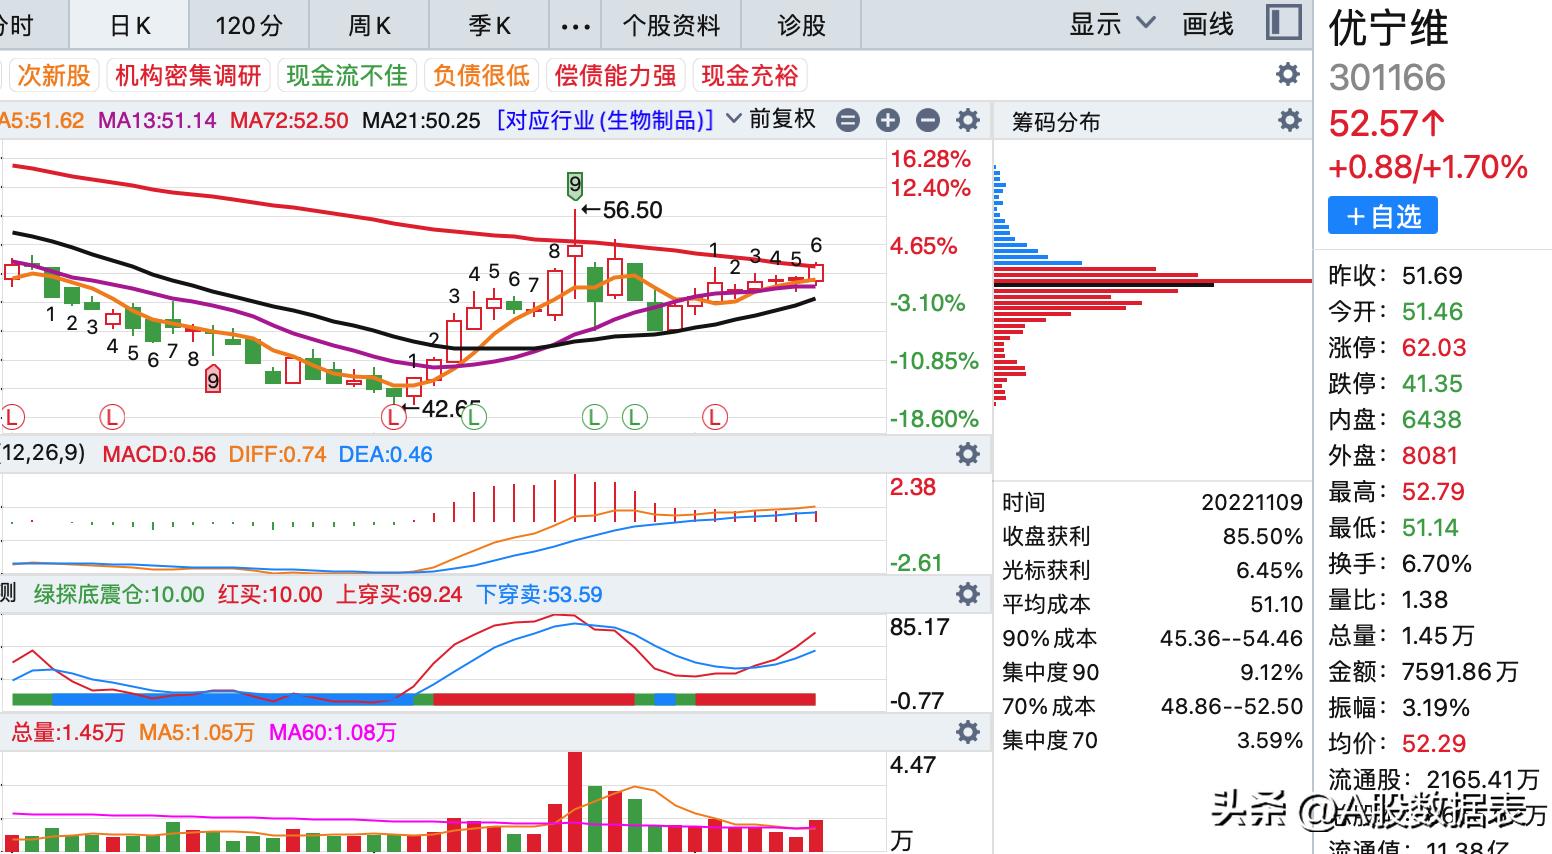The height and width of the screenshot is (854, 1552).
Task: Click the 次新股 tag
Action: click(x=54, y=76)
